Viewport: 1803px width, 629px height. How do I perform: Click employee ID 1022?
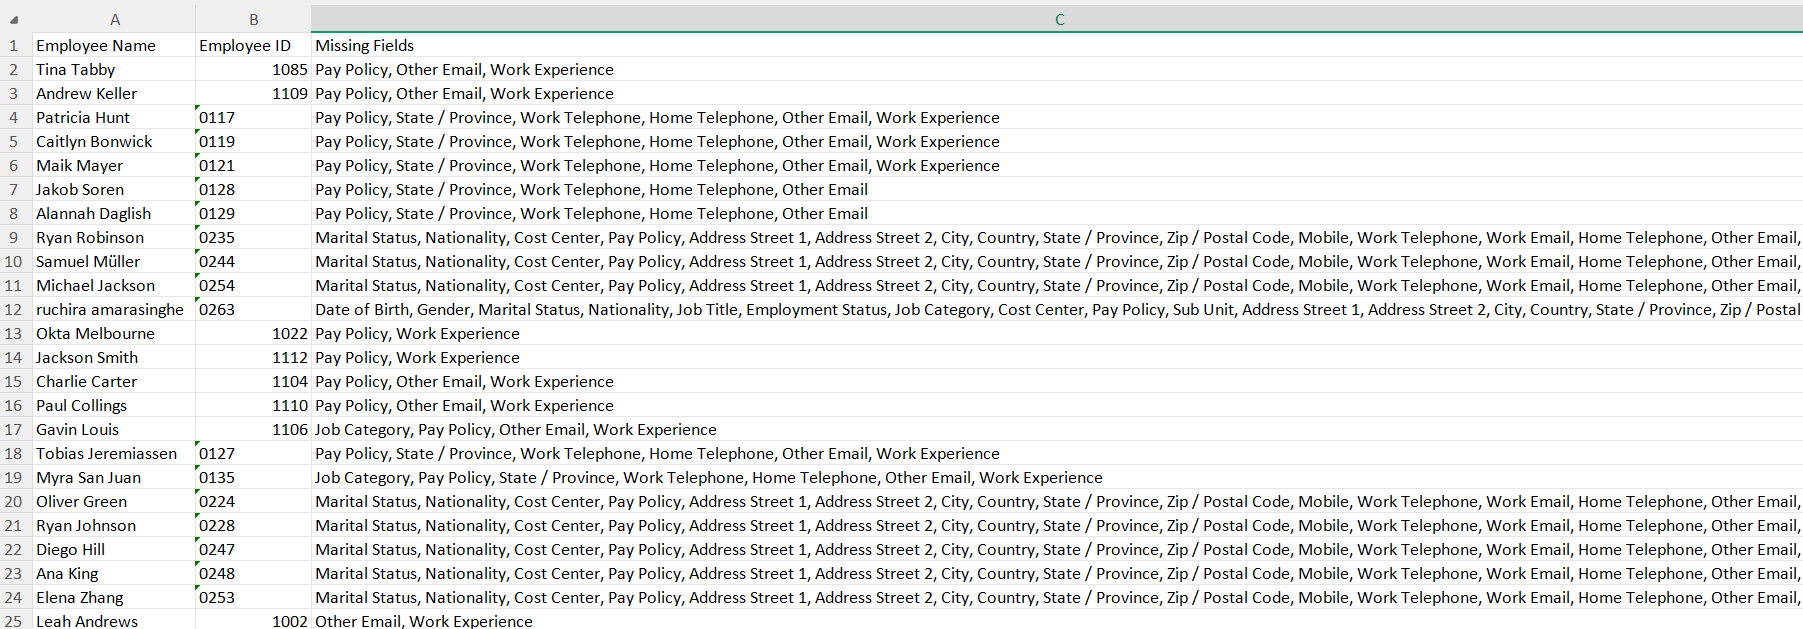[x=253, y=333]
